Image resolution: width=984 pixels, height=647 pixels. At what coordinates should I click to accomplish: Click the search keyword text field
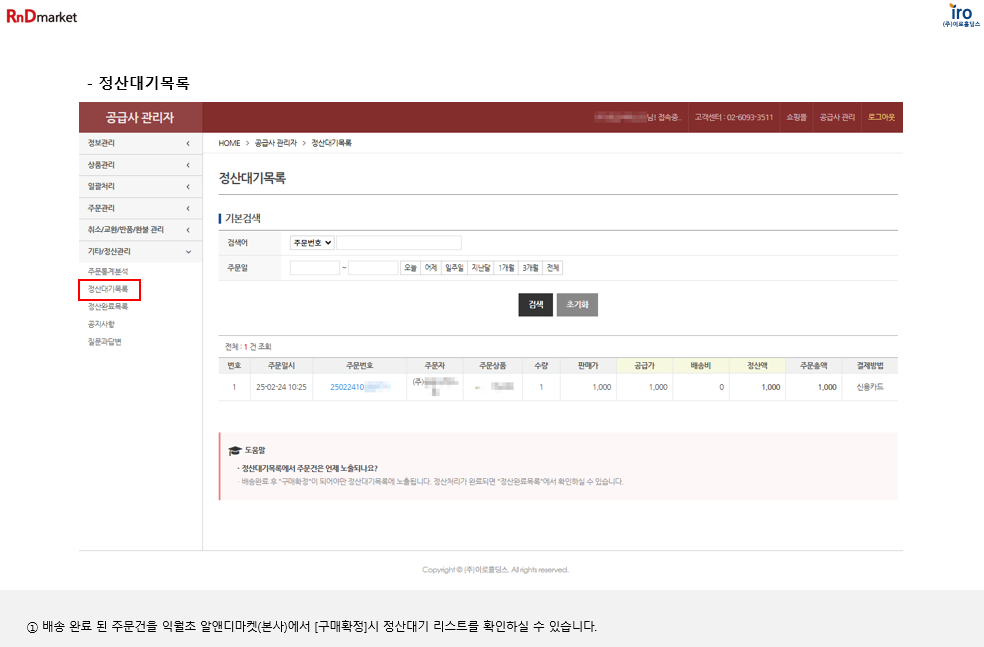pyautogui.click(x=399, y=242)
